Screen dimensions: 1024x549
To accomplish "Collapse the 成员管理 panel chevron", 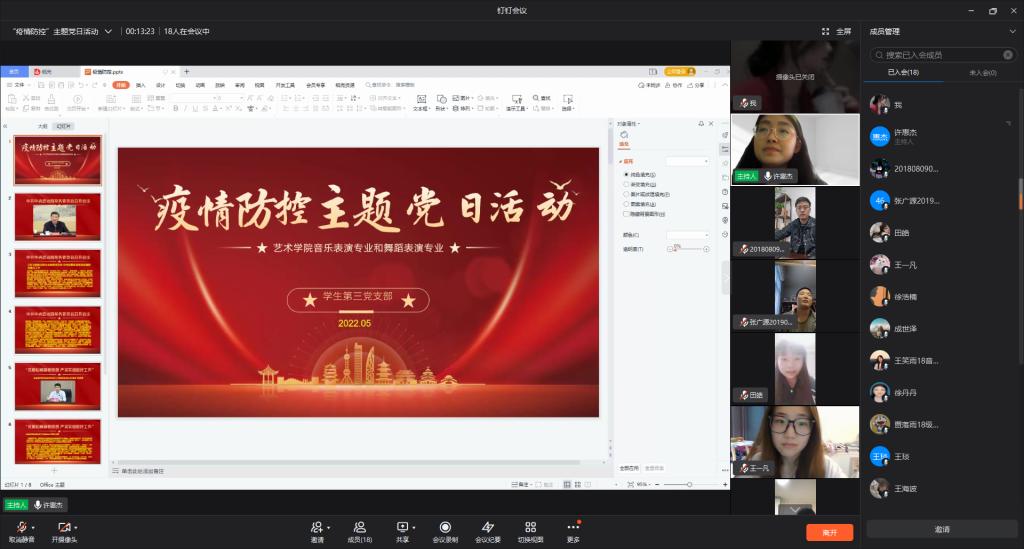I will click(x=1012, y=32).
